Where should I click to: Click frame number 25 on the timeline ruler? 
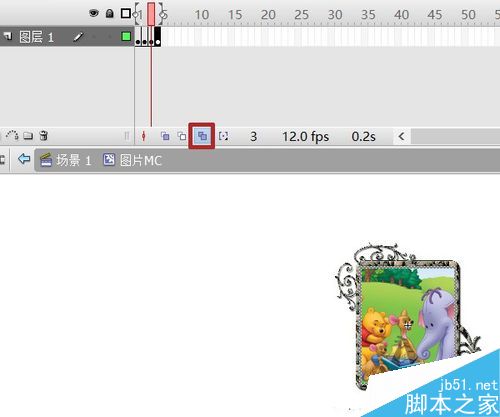[x=301, y=15]
